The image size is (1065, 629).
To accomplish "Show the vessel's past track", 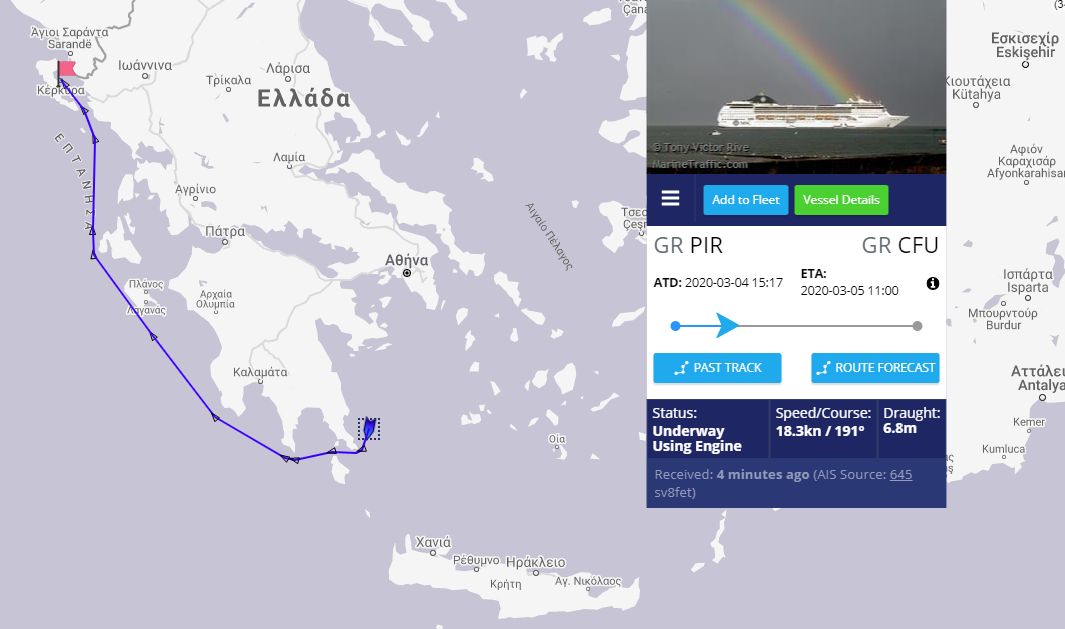I will pos(717,368).
